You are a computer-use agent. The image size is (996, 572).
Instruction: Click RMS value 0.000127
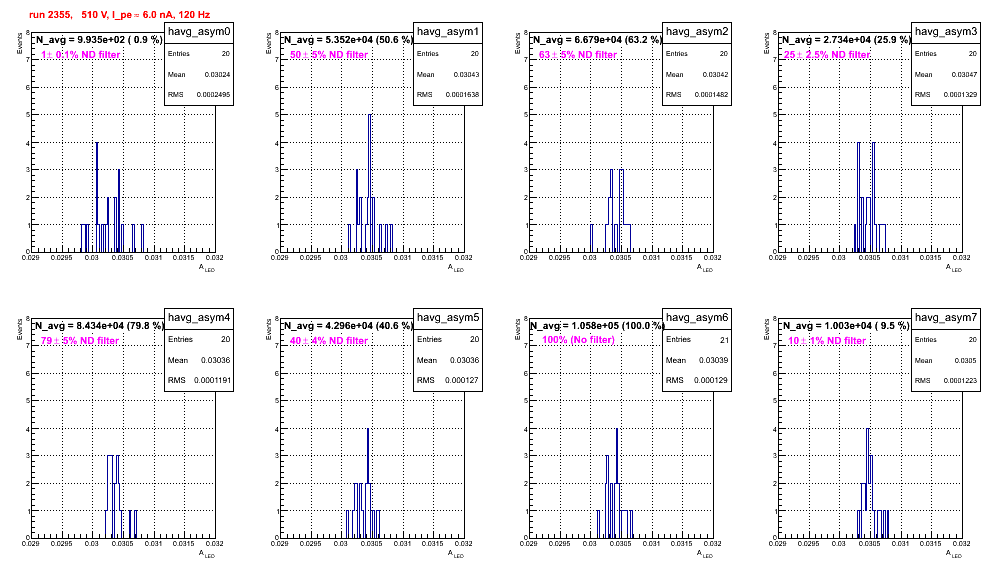[x=464, y=381]
